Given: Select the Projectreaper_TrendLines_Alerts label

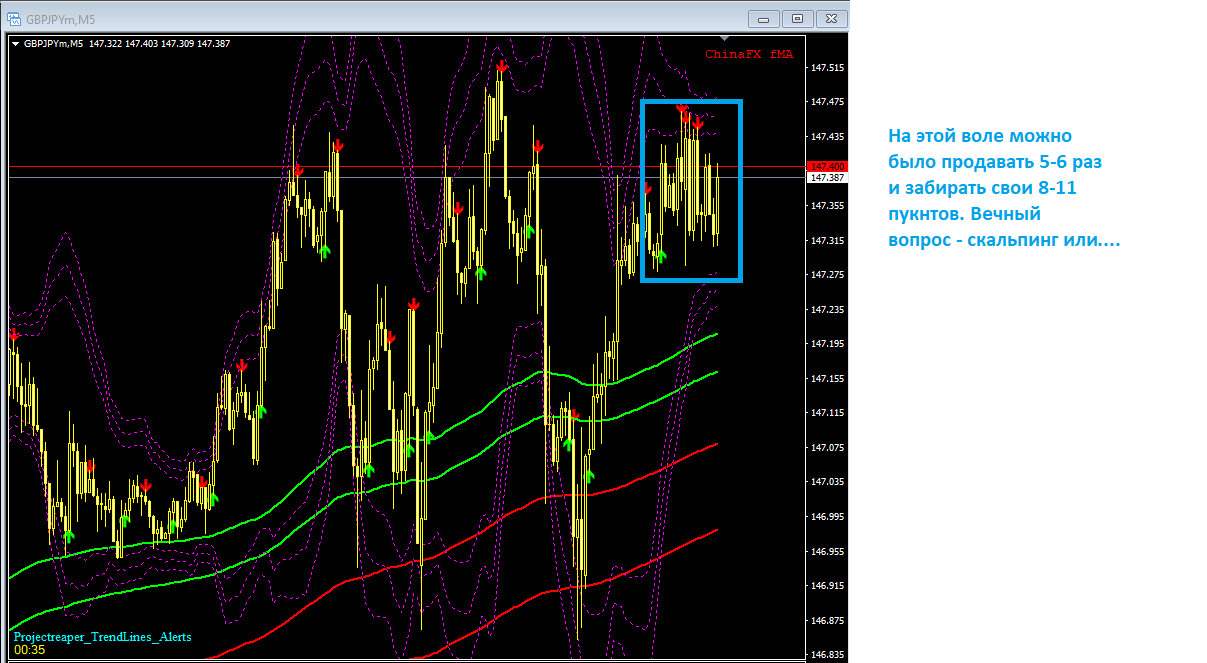Looking at the screenshot, I should 102,636.
